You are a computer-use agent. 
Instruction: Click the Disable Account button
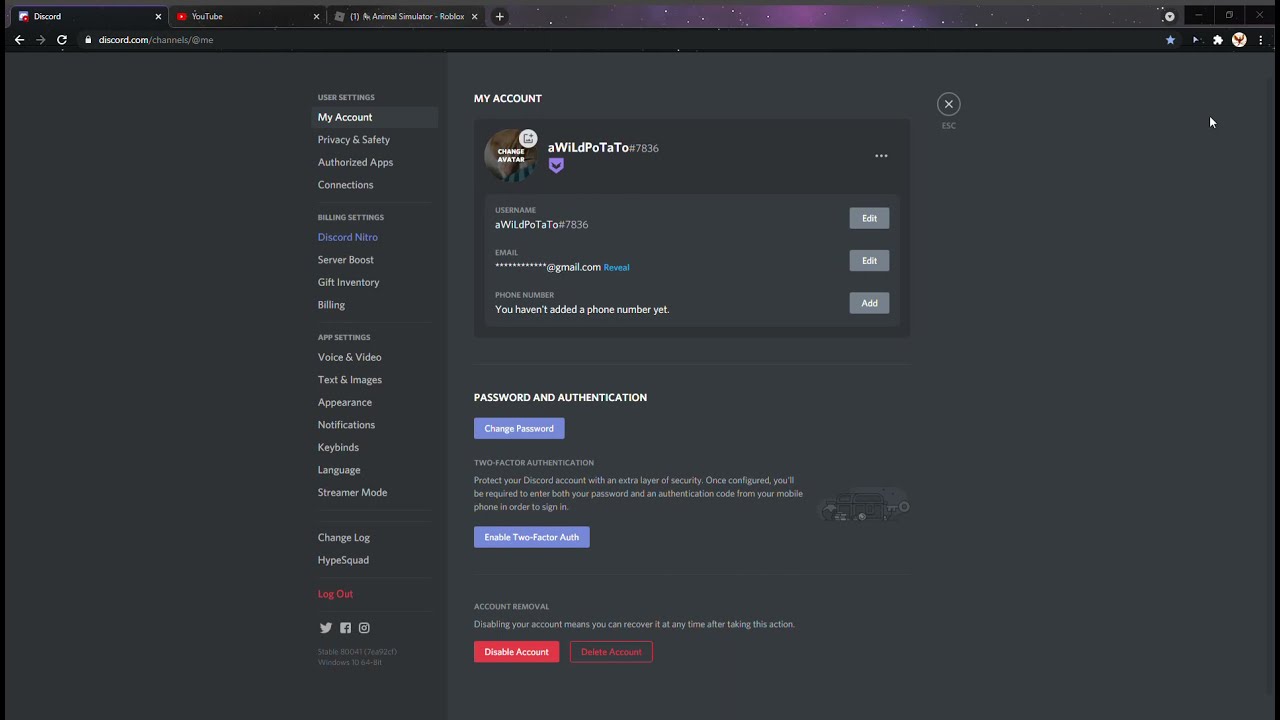[516, 652]
